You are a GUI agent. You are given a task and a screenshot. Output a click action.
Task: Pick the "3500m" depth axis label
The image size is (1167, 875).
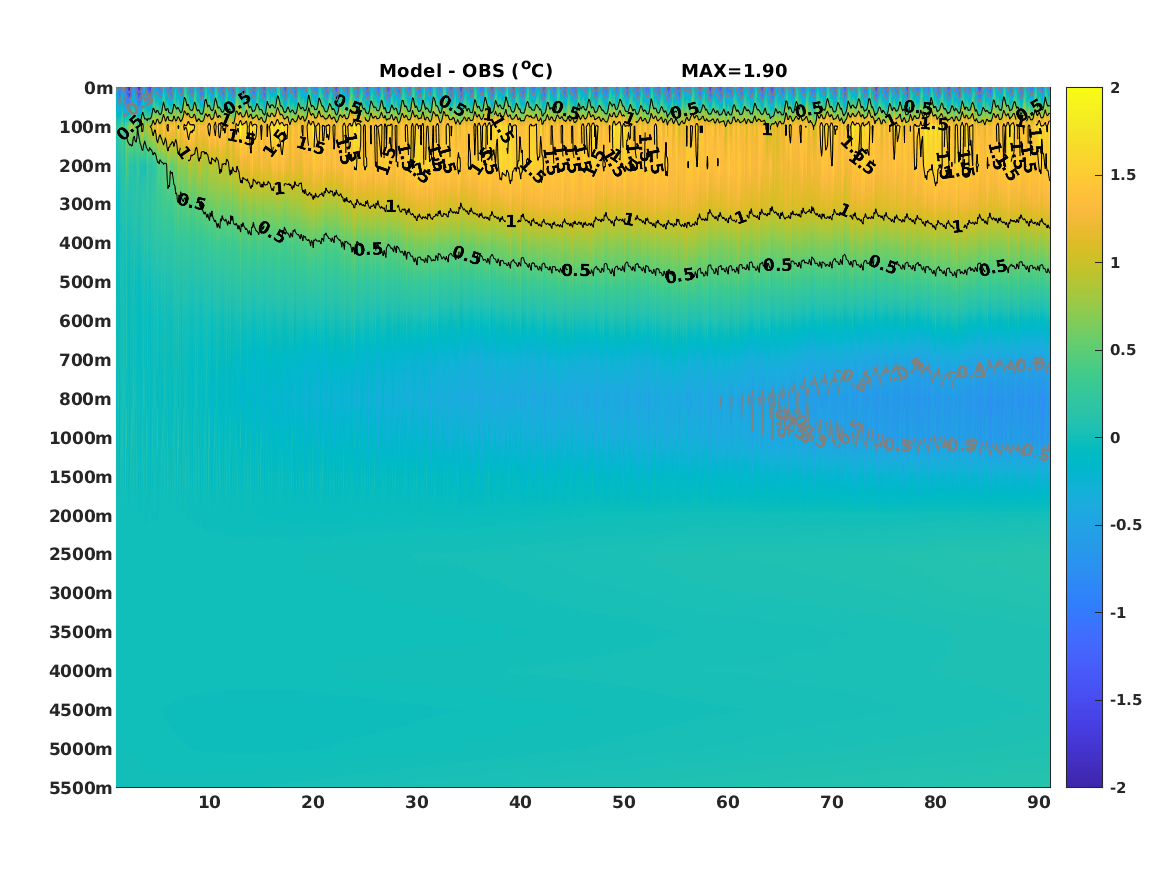(81, 632)
